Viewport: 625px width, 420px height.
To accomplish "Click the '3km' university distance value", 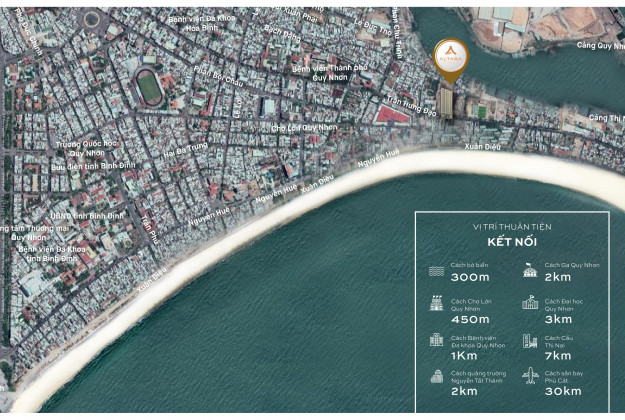I will (x=558, y=320).
